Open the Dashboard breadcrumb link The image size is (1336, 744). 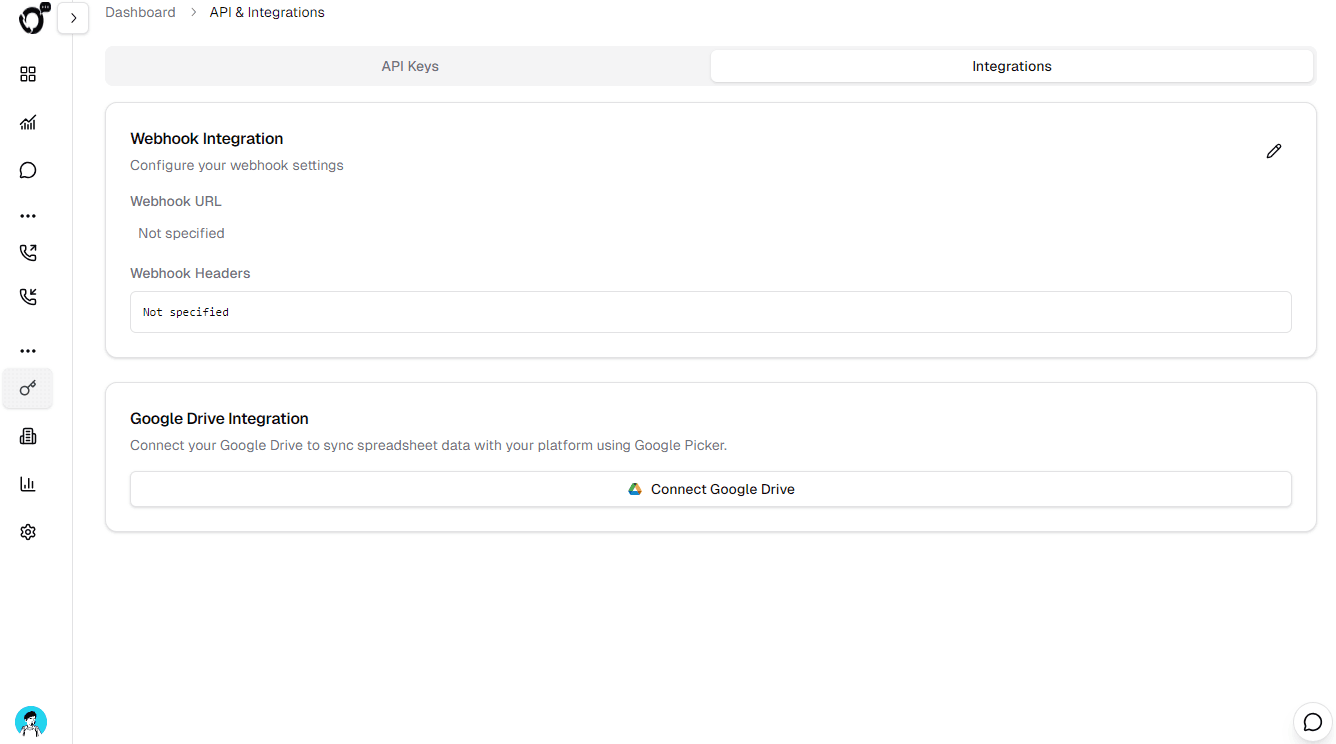[x=140, y=11]
